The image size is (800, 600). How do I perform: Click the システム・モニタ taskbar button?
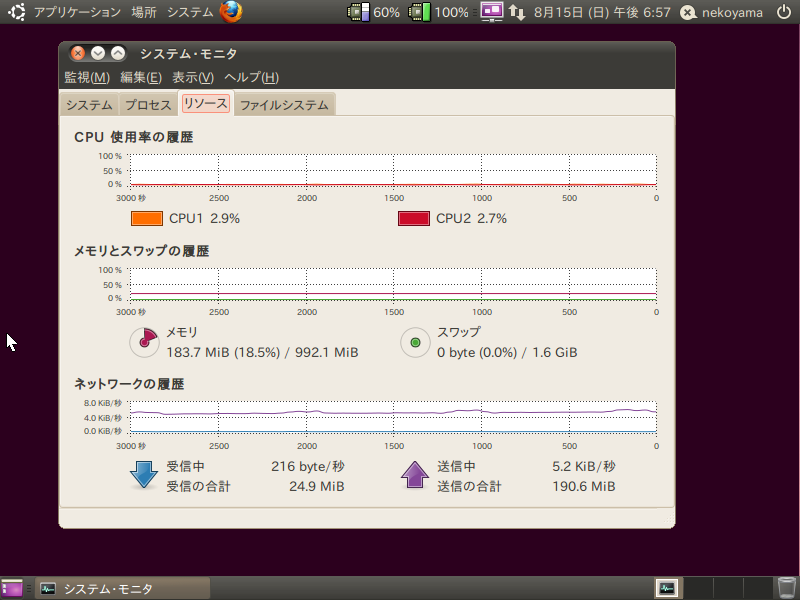122,589
